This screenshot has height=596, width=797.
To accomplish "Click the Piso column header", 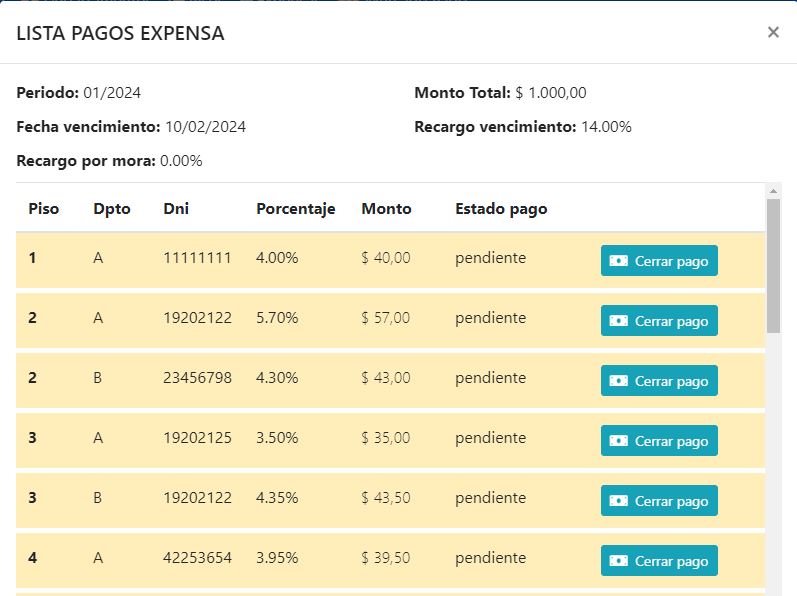I will click(44, 209).
